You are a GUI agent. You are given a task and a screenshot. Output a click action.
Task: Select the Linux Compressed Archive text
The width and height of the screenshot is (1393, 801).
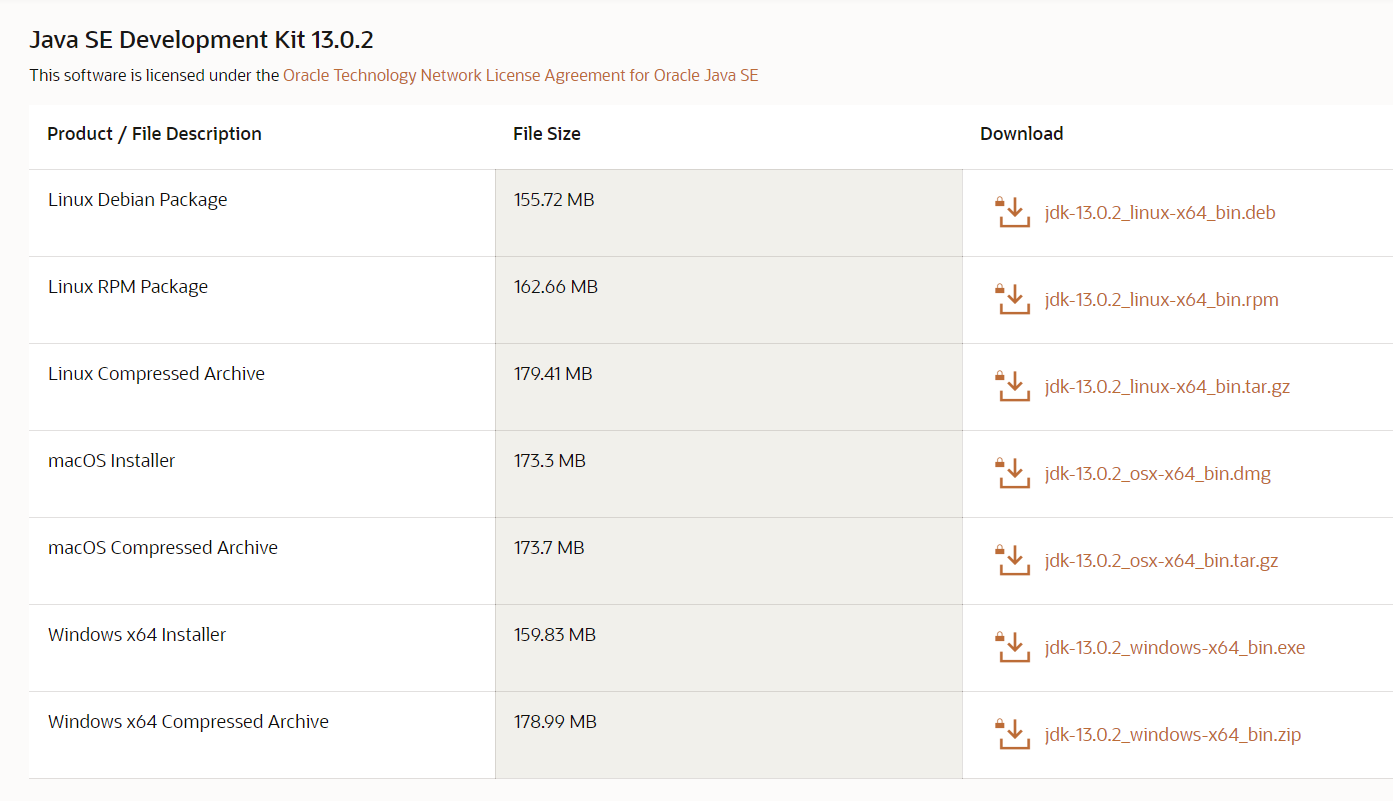tap(156, 374)
